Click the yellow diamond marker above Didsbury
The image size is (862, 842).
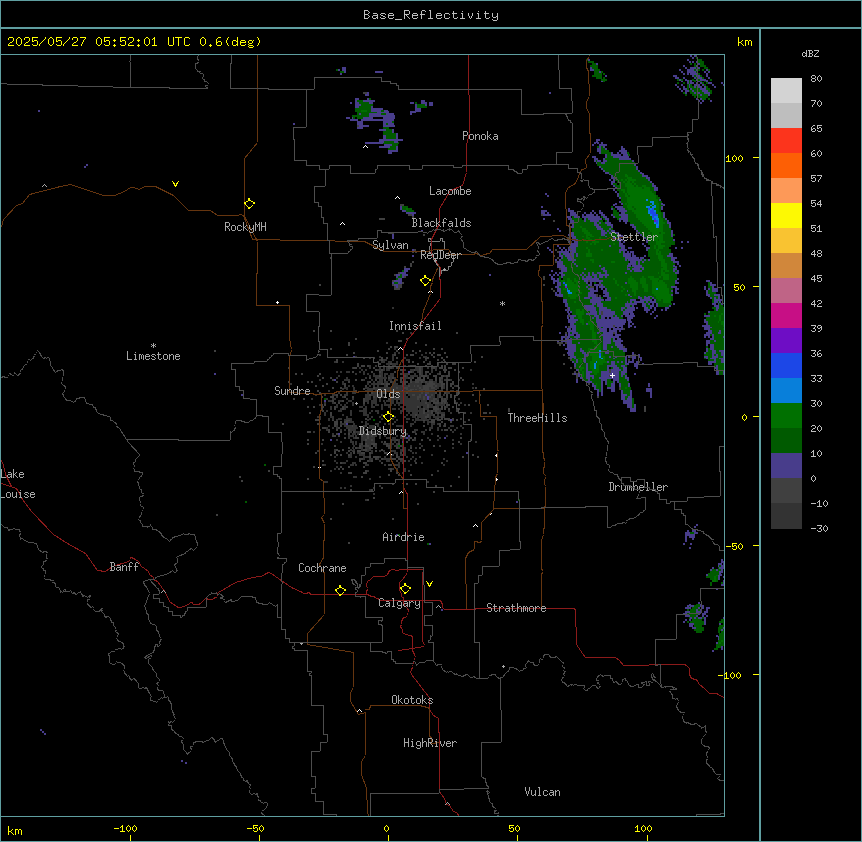tap(389, 417)
